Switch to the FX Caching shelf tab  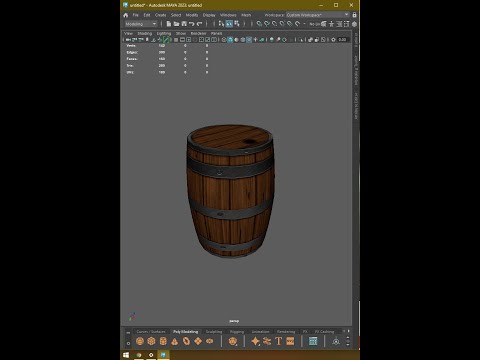[324, 331]
